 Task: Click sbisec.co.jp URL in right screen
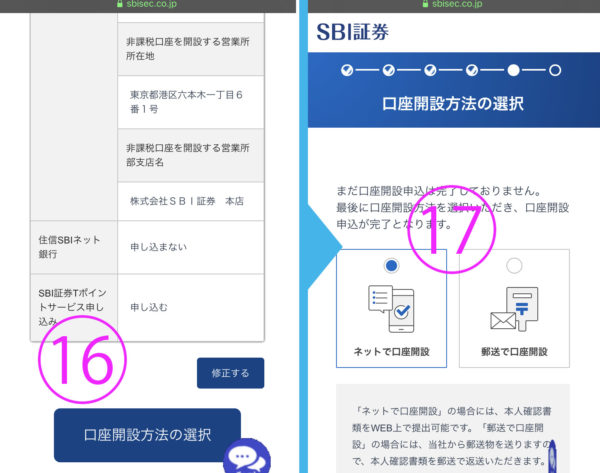pos(457,4)
